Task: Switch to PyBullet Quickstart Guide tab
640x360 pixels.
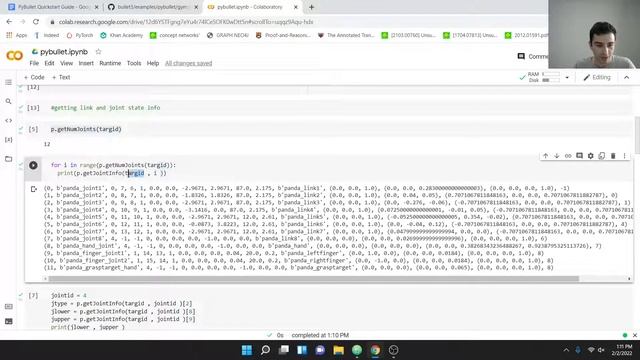Action: (53, 7)
